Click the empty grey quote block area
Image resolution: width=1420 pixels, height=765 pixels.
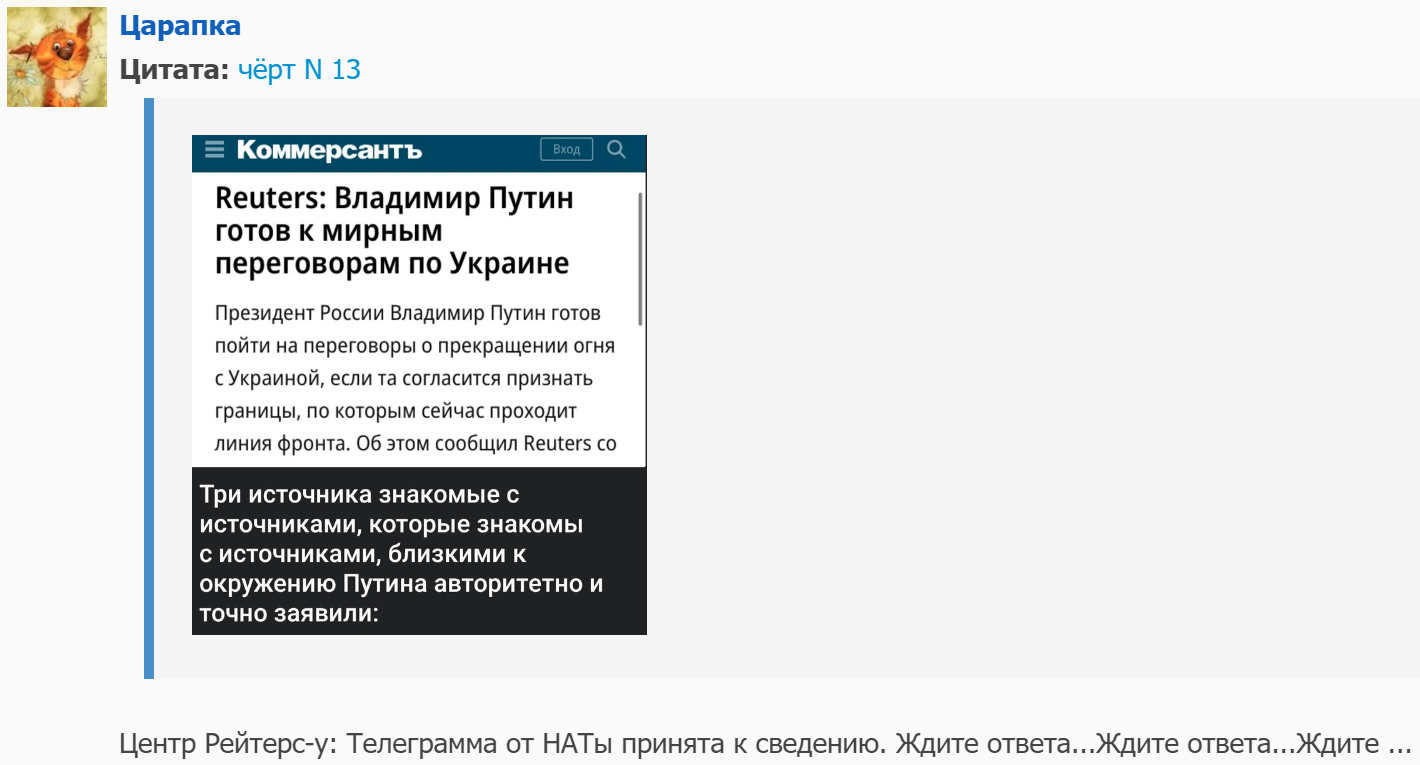pos(1000,400)
